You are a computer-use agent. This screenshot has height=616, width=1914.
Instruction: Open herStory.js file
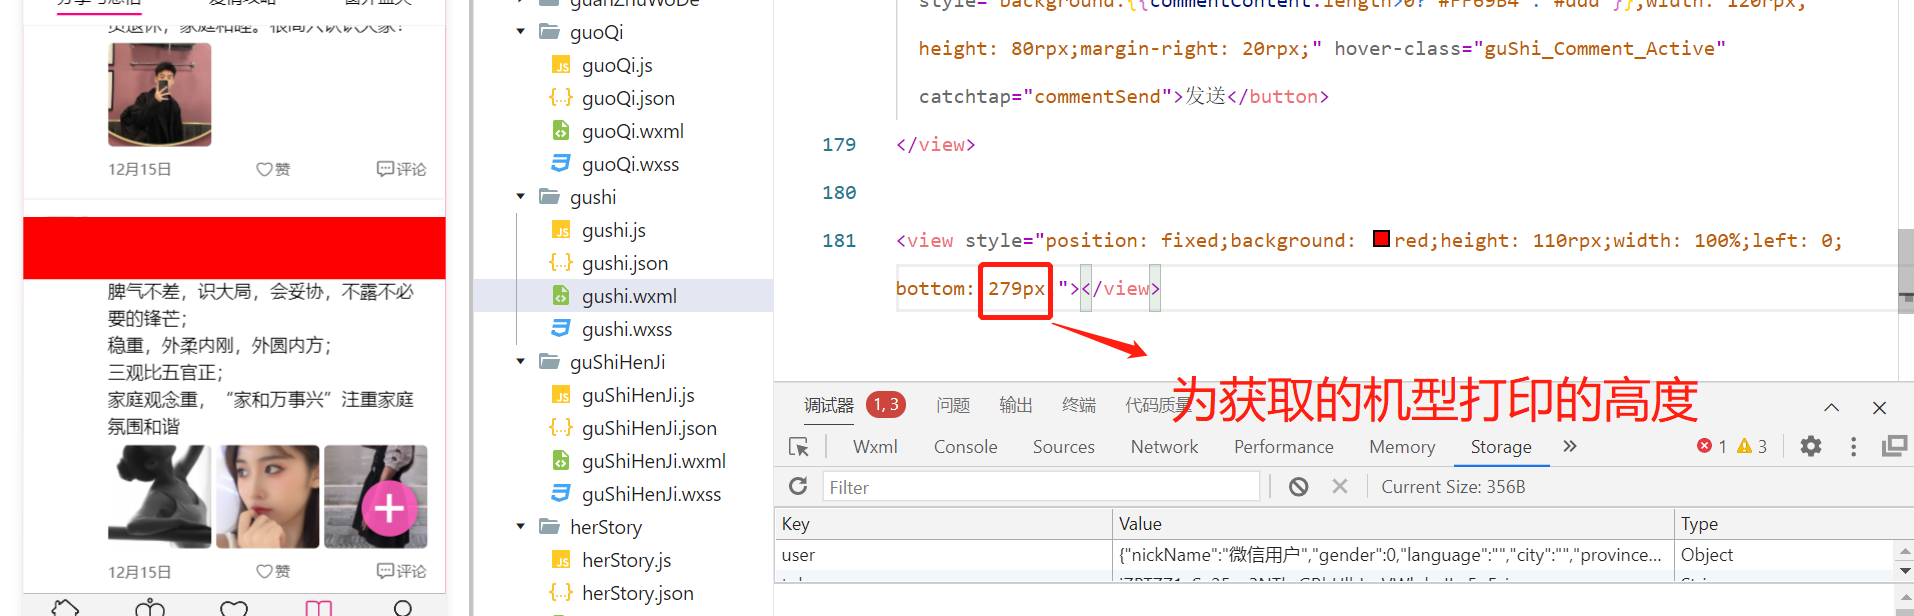coord(626,560)
